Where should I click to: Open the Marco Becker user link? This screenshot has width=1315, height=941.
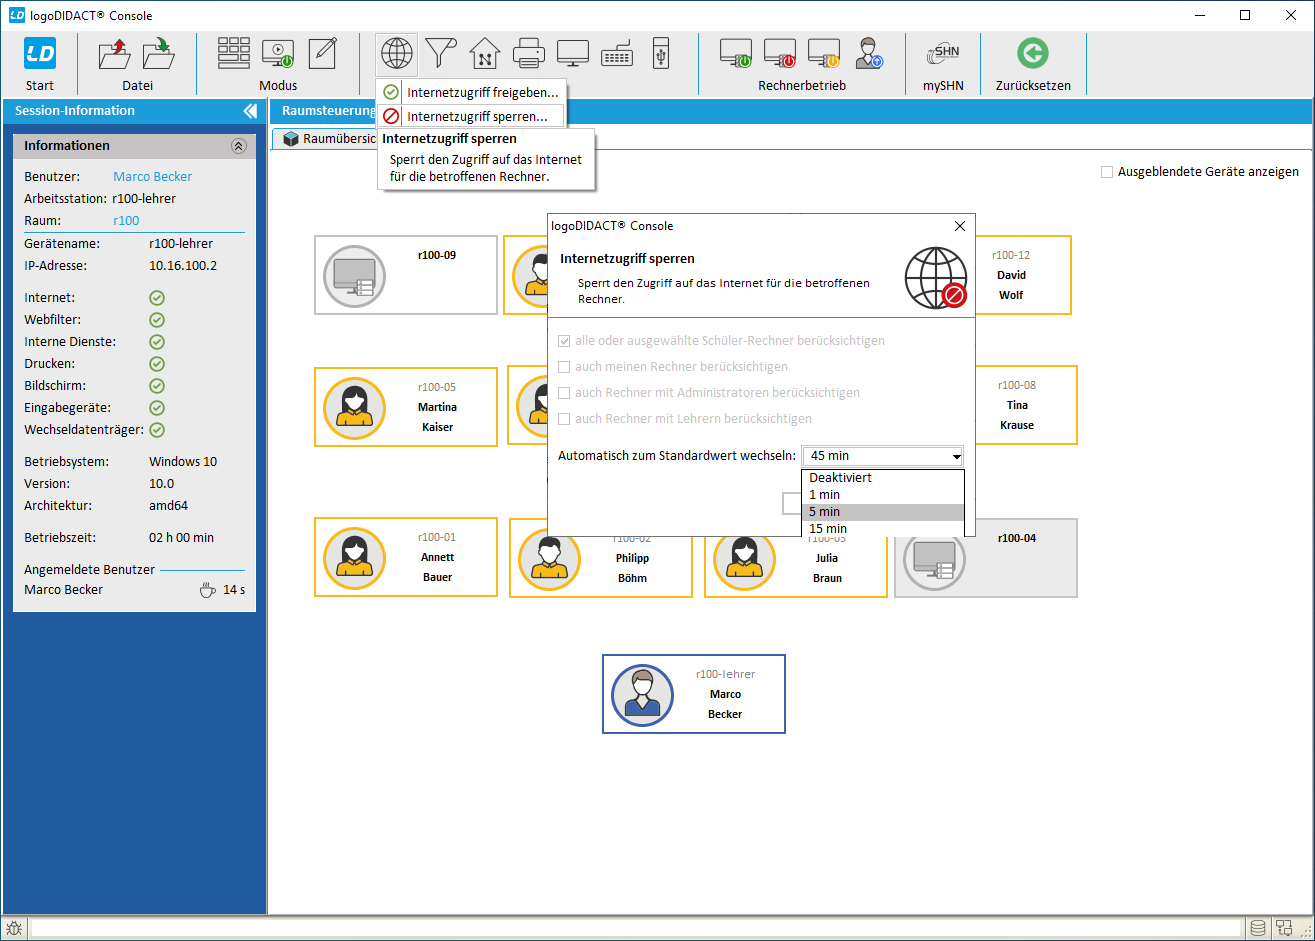[152, 177]
